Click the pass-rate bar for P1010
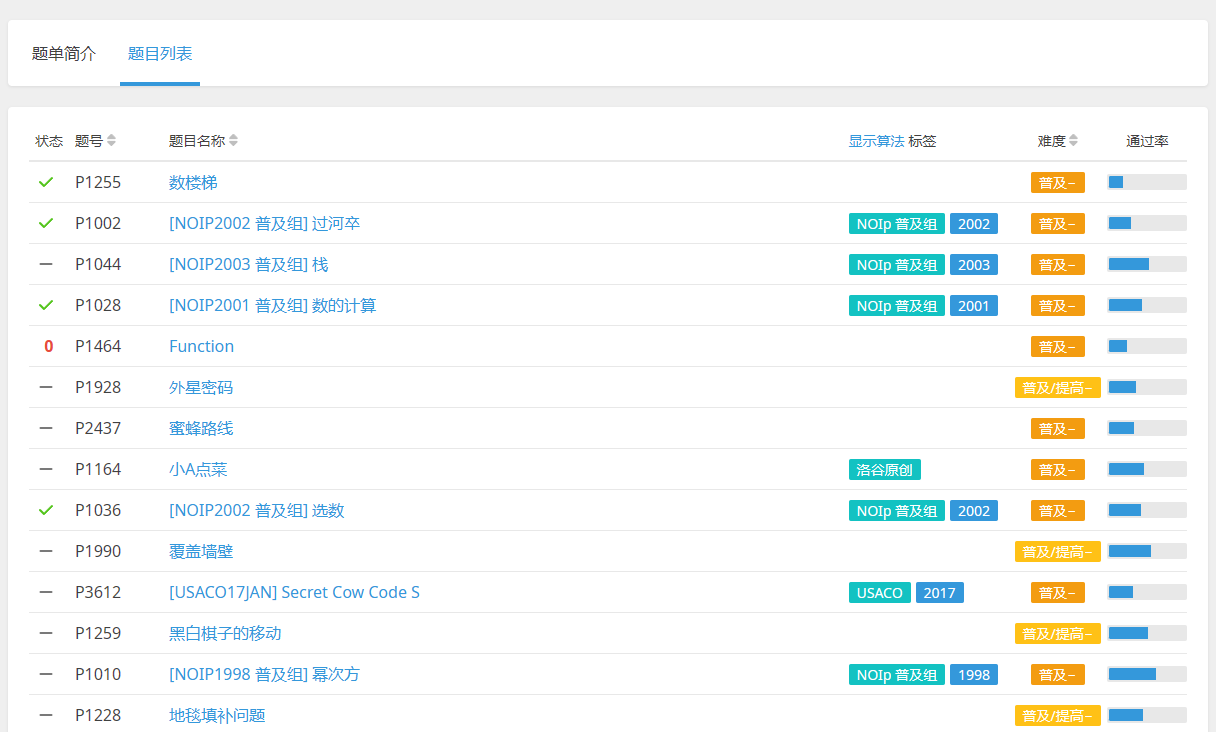This screenshot has height=732, width=1216. click(x=1146, y=675)
